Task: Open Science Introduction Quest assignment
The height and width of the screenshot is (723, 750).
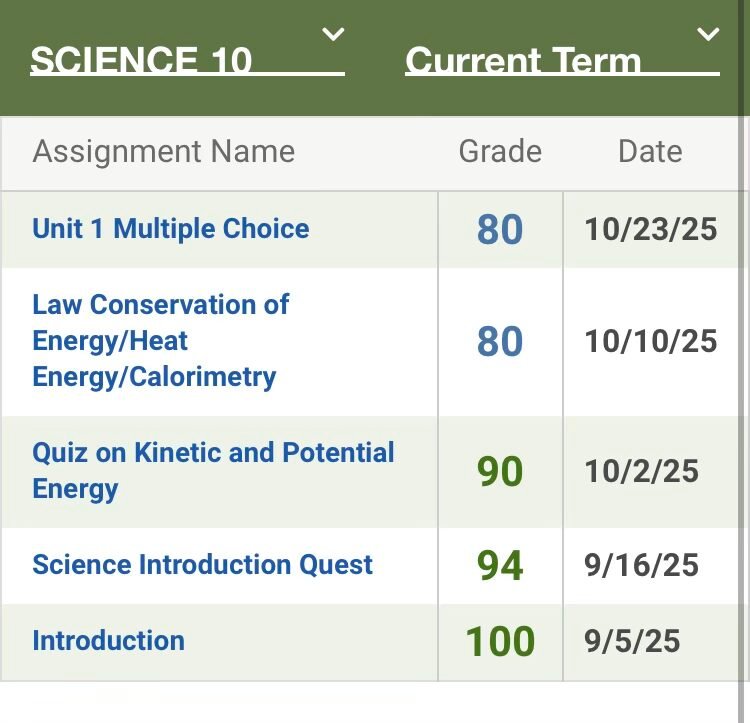Action: coord(202,564)
